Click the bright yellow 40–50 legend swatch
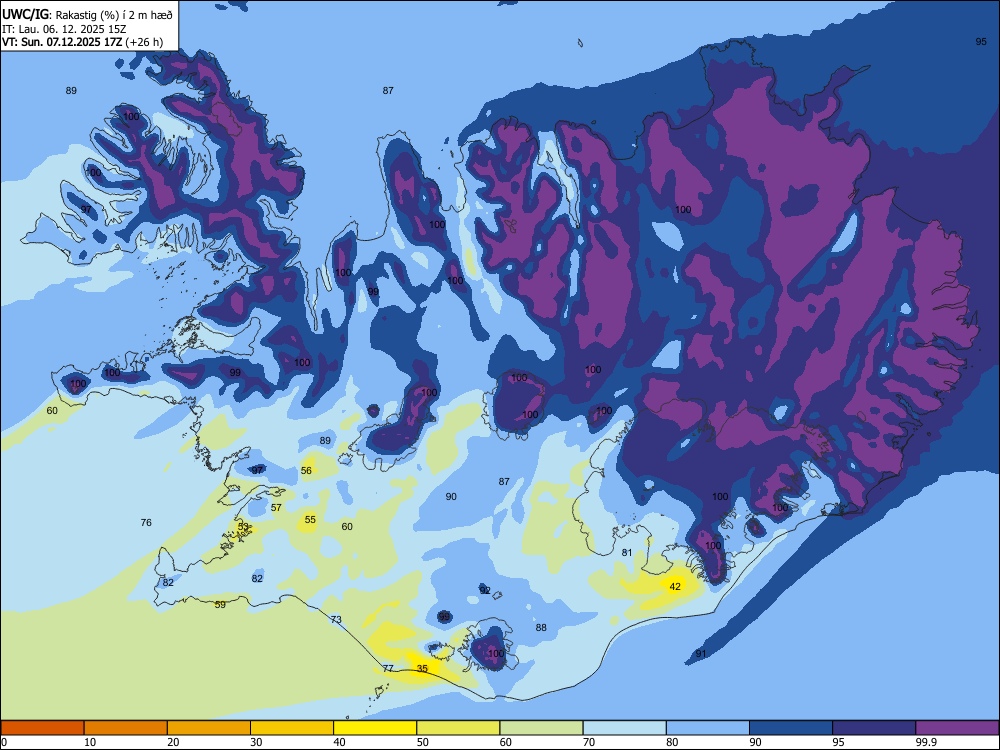 [x=375, y=728]
